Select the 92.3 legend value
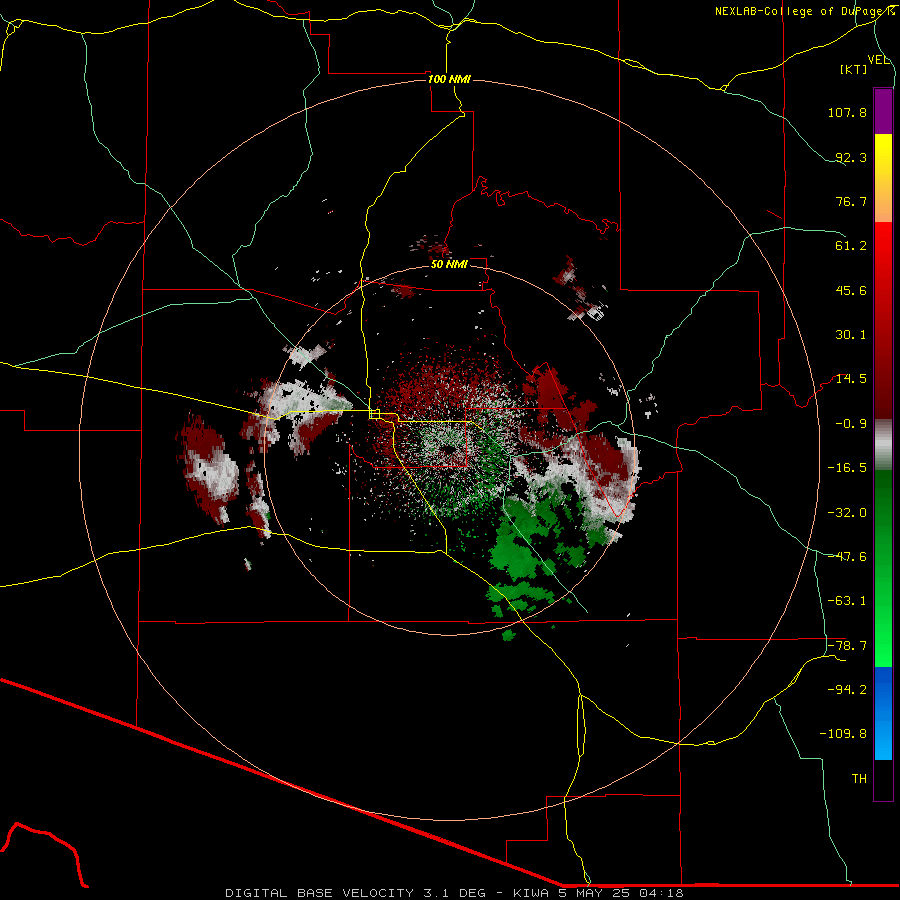Viewport: 900px width, 900px height. pyautogui.click(x=851, y=157)
